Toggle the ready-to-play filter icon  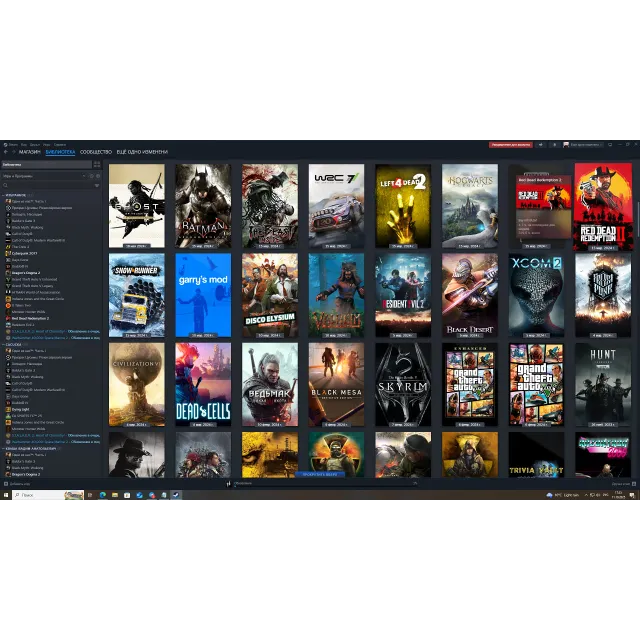point(98,176)
